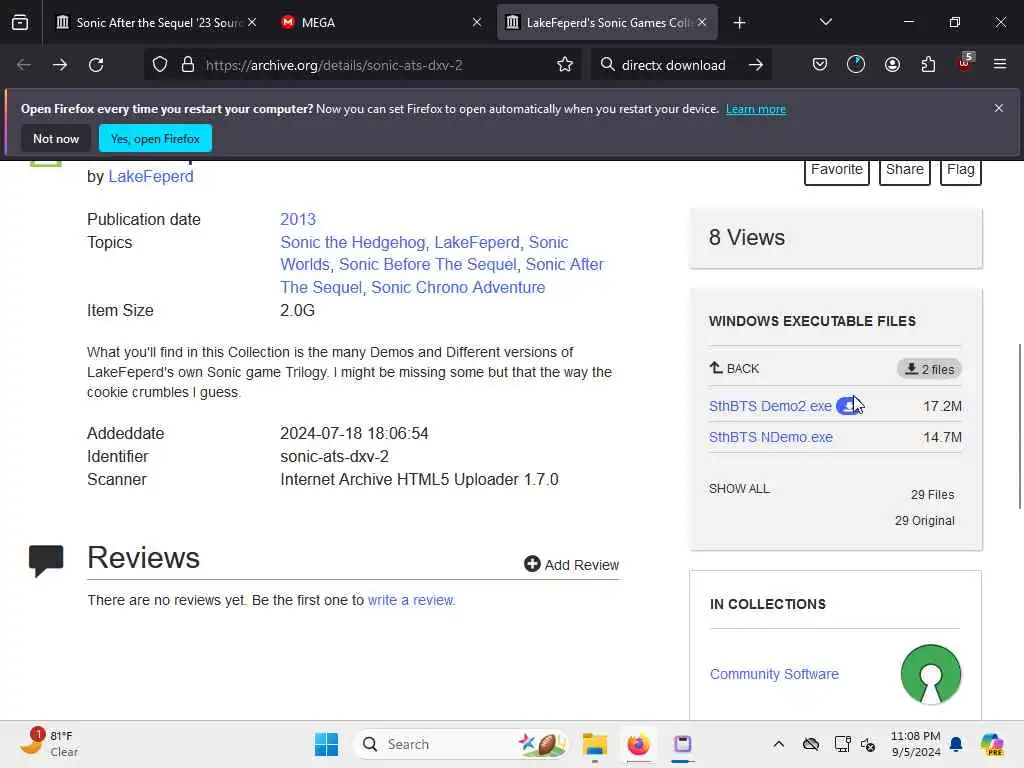Open Firefox application menu hamburger
This screenshot has width=1024, height=768.
[1000, 65]
